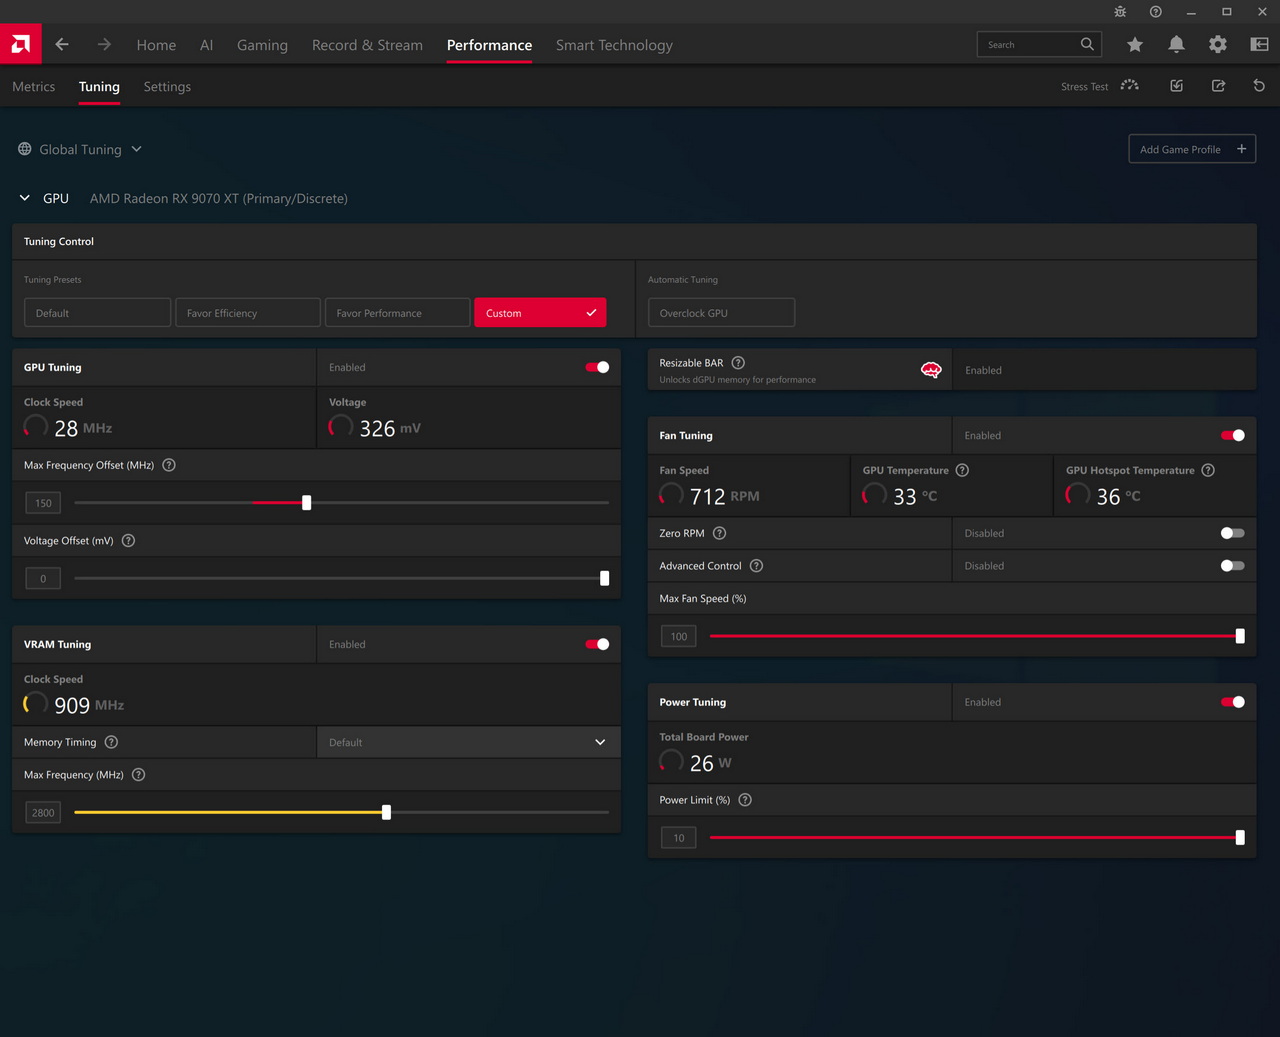The width and height of the screenshot is (1280, 1037).
Task: Start the Stress Test gauge icon
Action: [x=1130, y=86]
